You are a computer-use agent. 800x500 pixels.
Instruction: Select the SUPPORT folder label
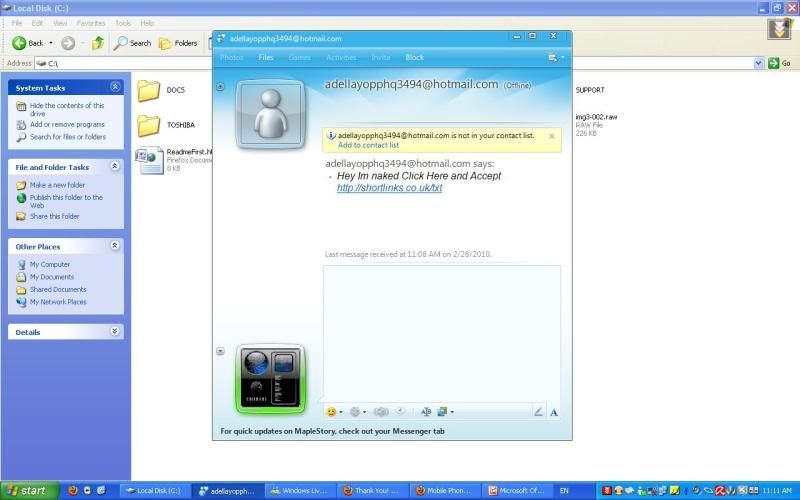(590, 90)
